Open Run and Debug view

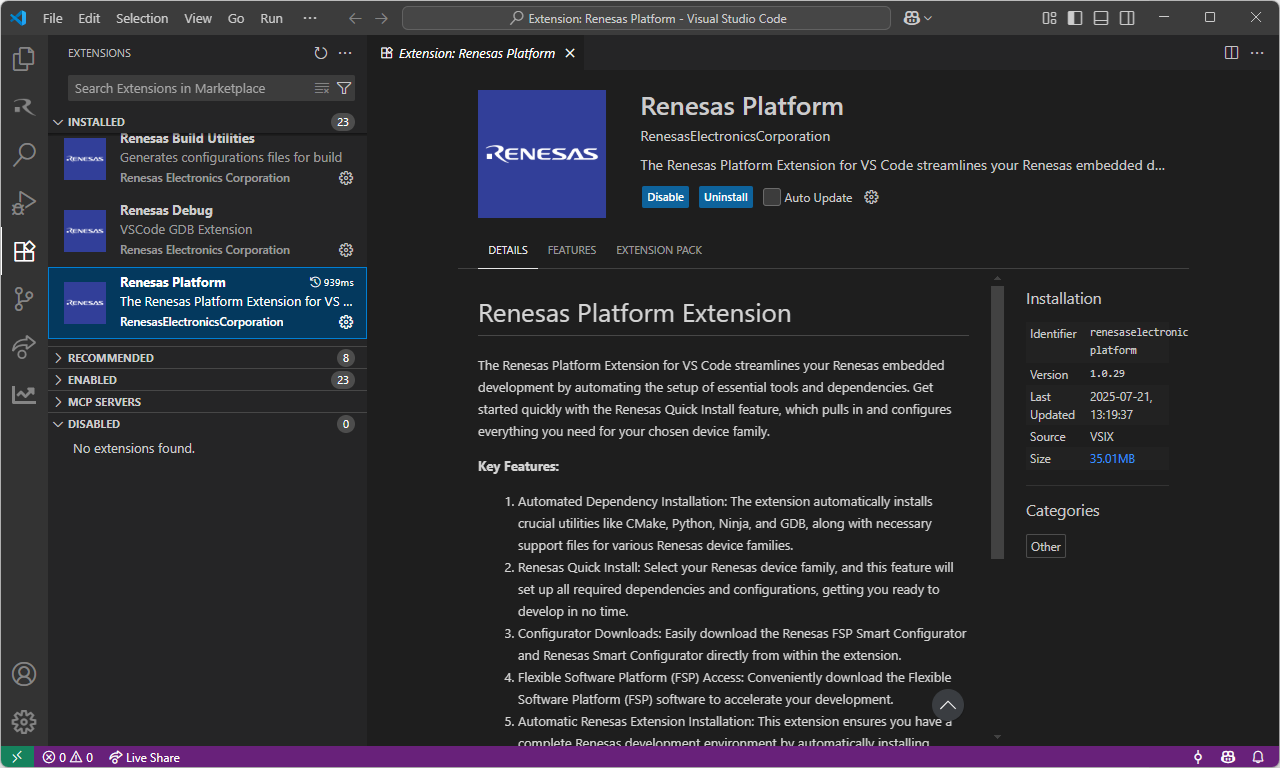click(x=24, y=203)
